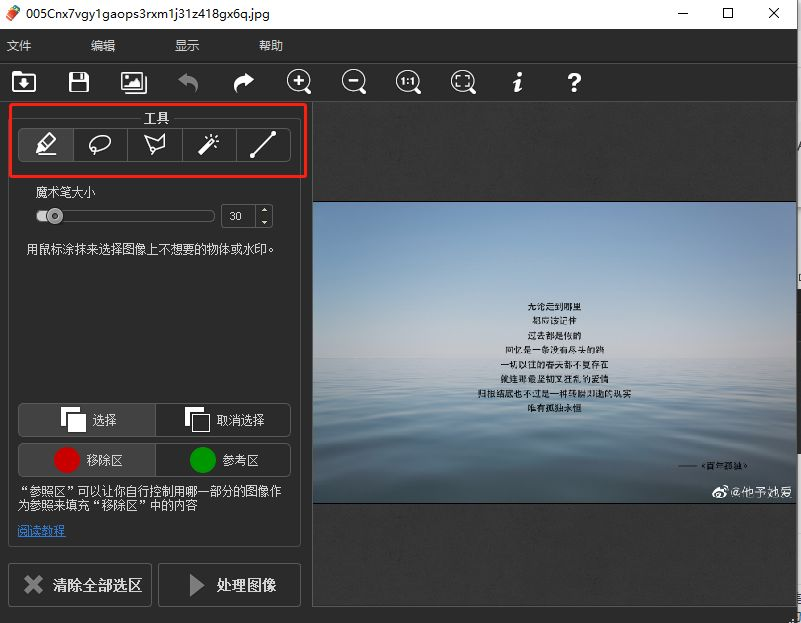Zoom out with the minus magnifier
Viewport: 801px width, 623px height.
click(353, 82)
